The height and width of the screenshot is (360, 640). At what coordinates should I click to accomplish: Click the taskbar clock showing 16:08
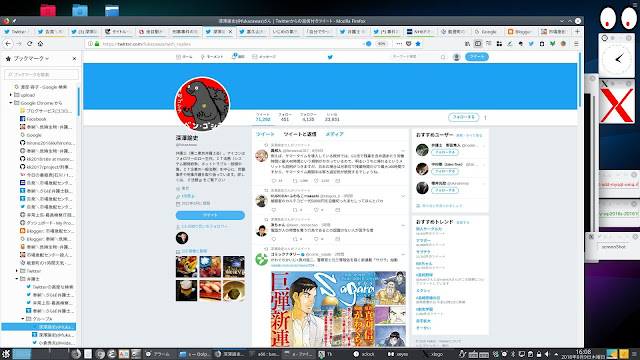click(583, 354)
